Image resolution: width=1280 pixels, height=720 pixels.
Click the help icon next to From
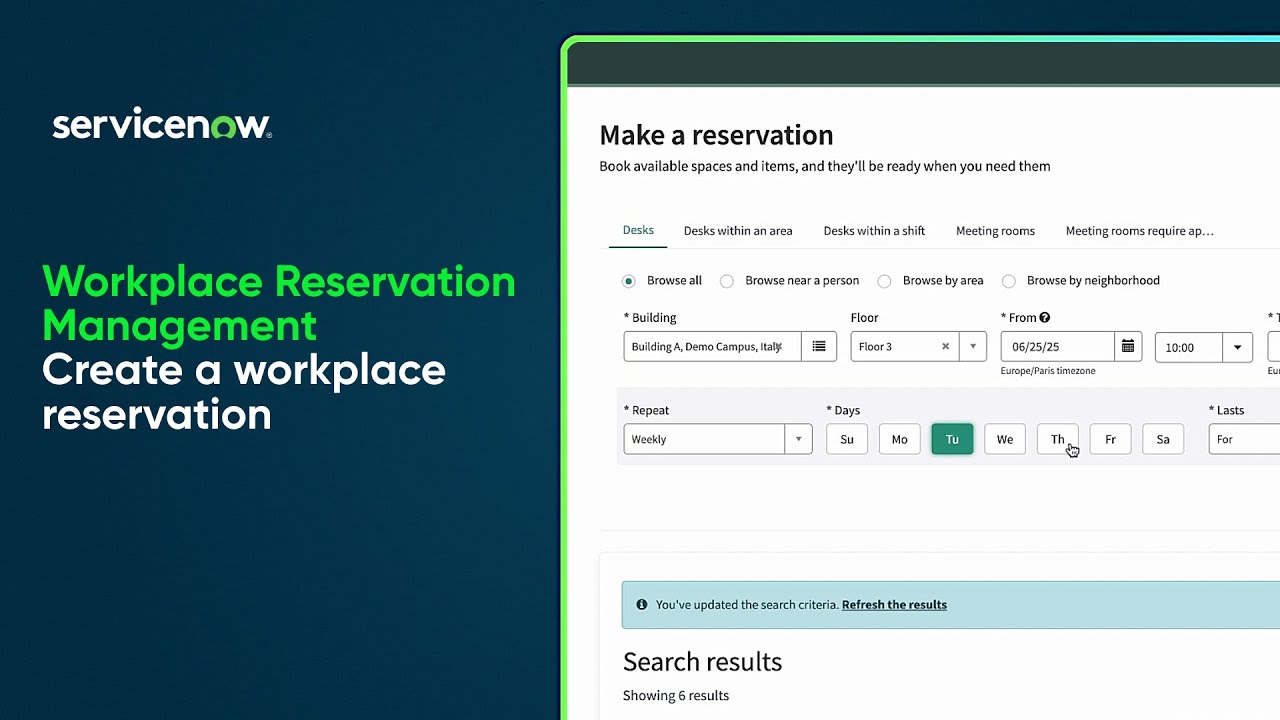[1046, 317]
